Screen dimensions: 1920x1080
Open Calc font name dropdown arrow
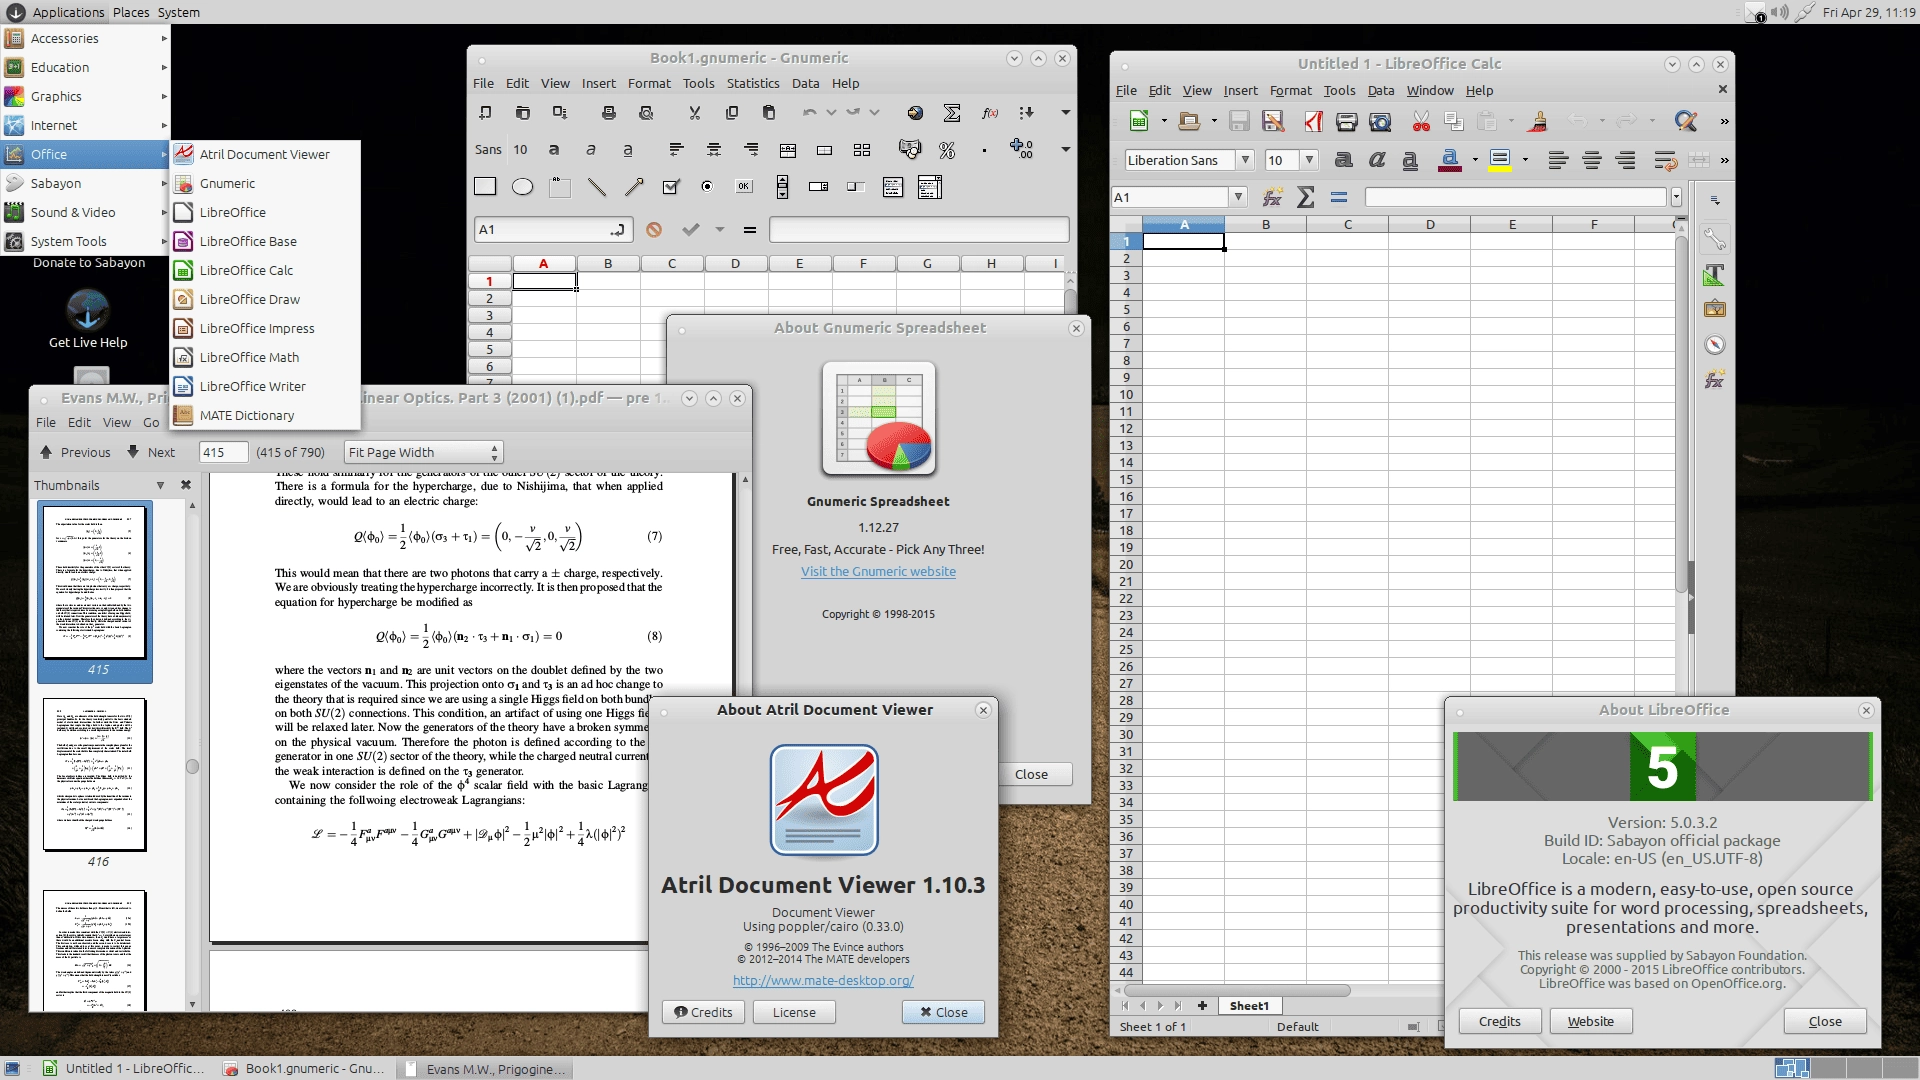(x=1245, y=160)
